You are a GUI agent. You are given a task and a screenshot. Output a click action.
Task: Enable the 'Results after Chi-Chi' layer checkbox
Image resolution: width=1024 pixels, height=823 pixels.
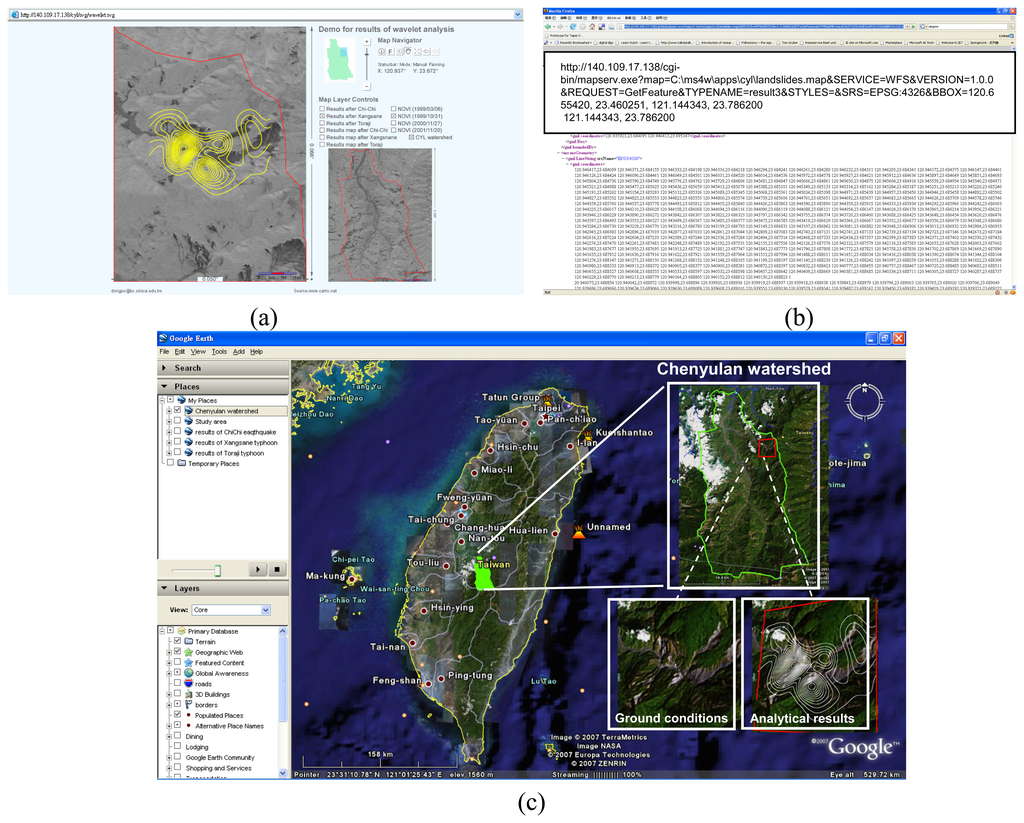pyautogui.click(x=322, y=109)
